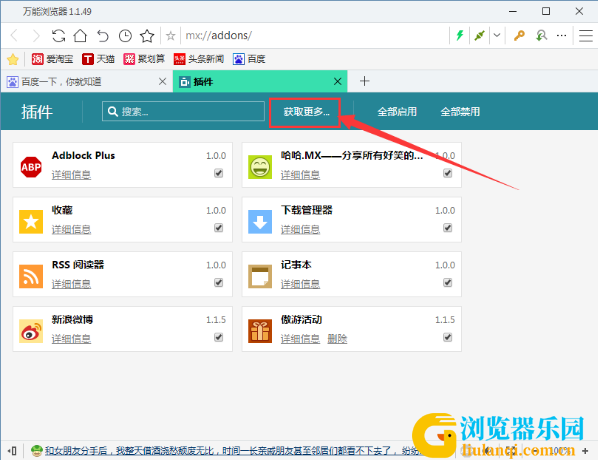Toggle the 哈哈.MX plugin checkbox

pyautogui.click(x=448, y=173)
